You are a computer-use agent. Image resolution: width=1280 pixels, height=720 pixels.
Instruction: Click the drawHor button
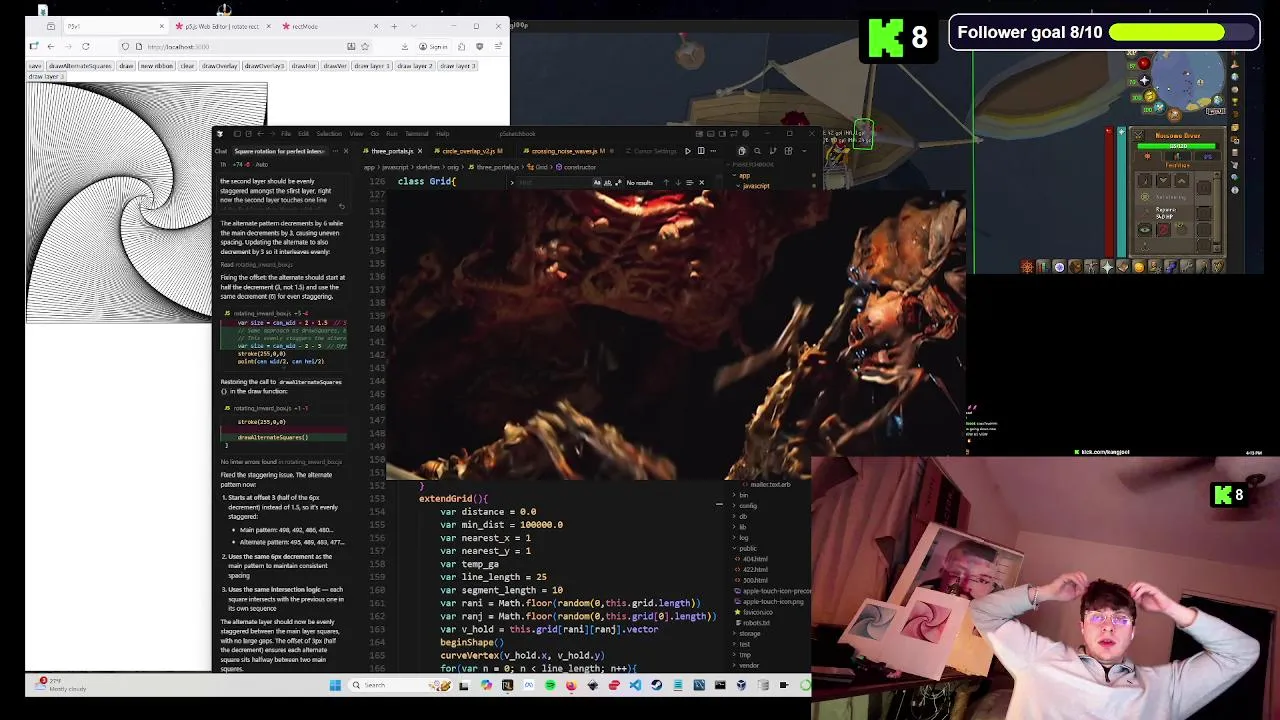point(303,66)
